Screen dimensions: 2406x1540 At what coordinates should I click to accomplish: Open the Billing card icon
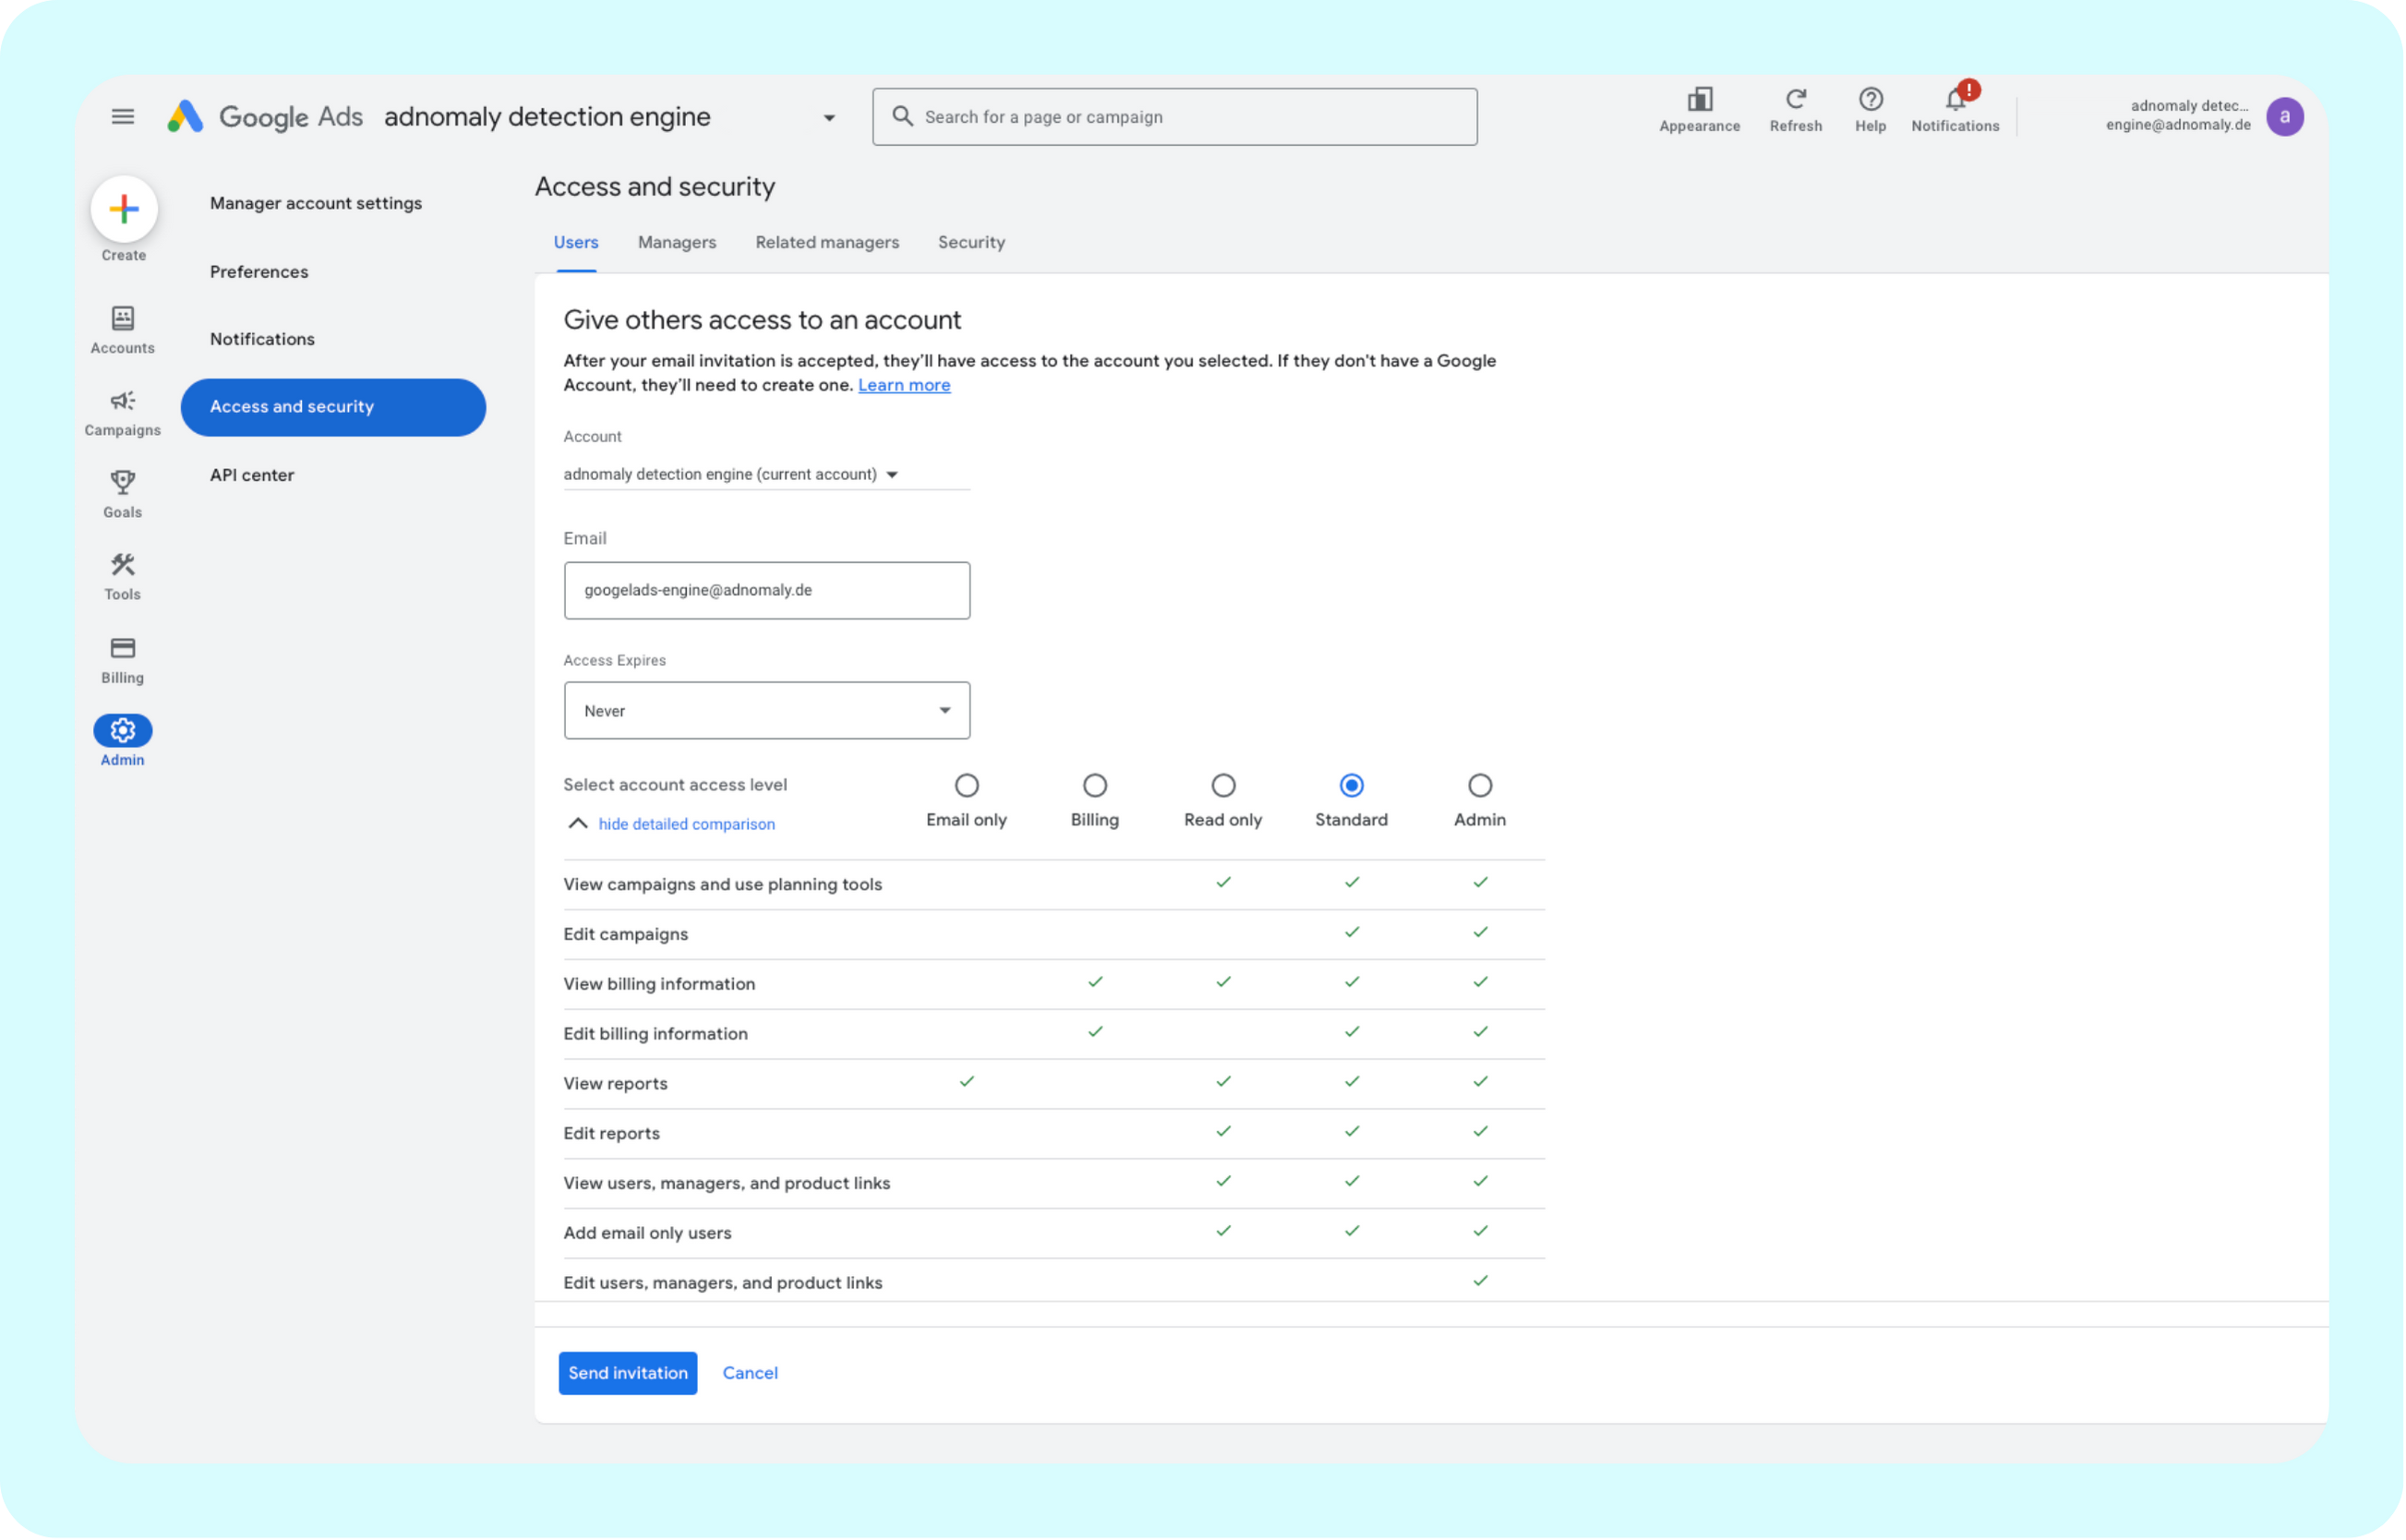tap(122, 648)
